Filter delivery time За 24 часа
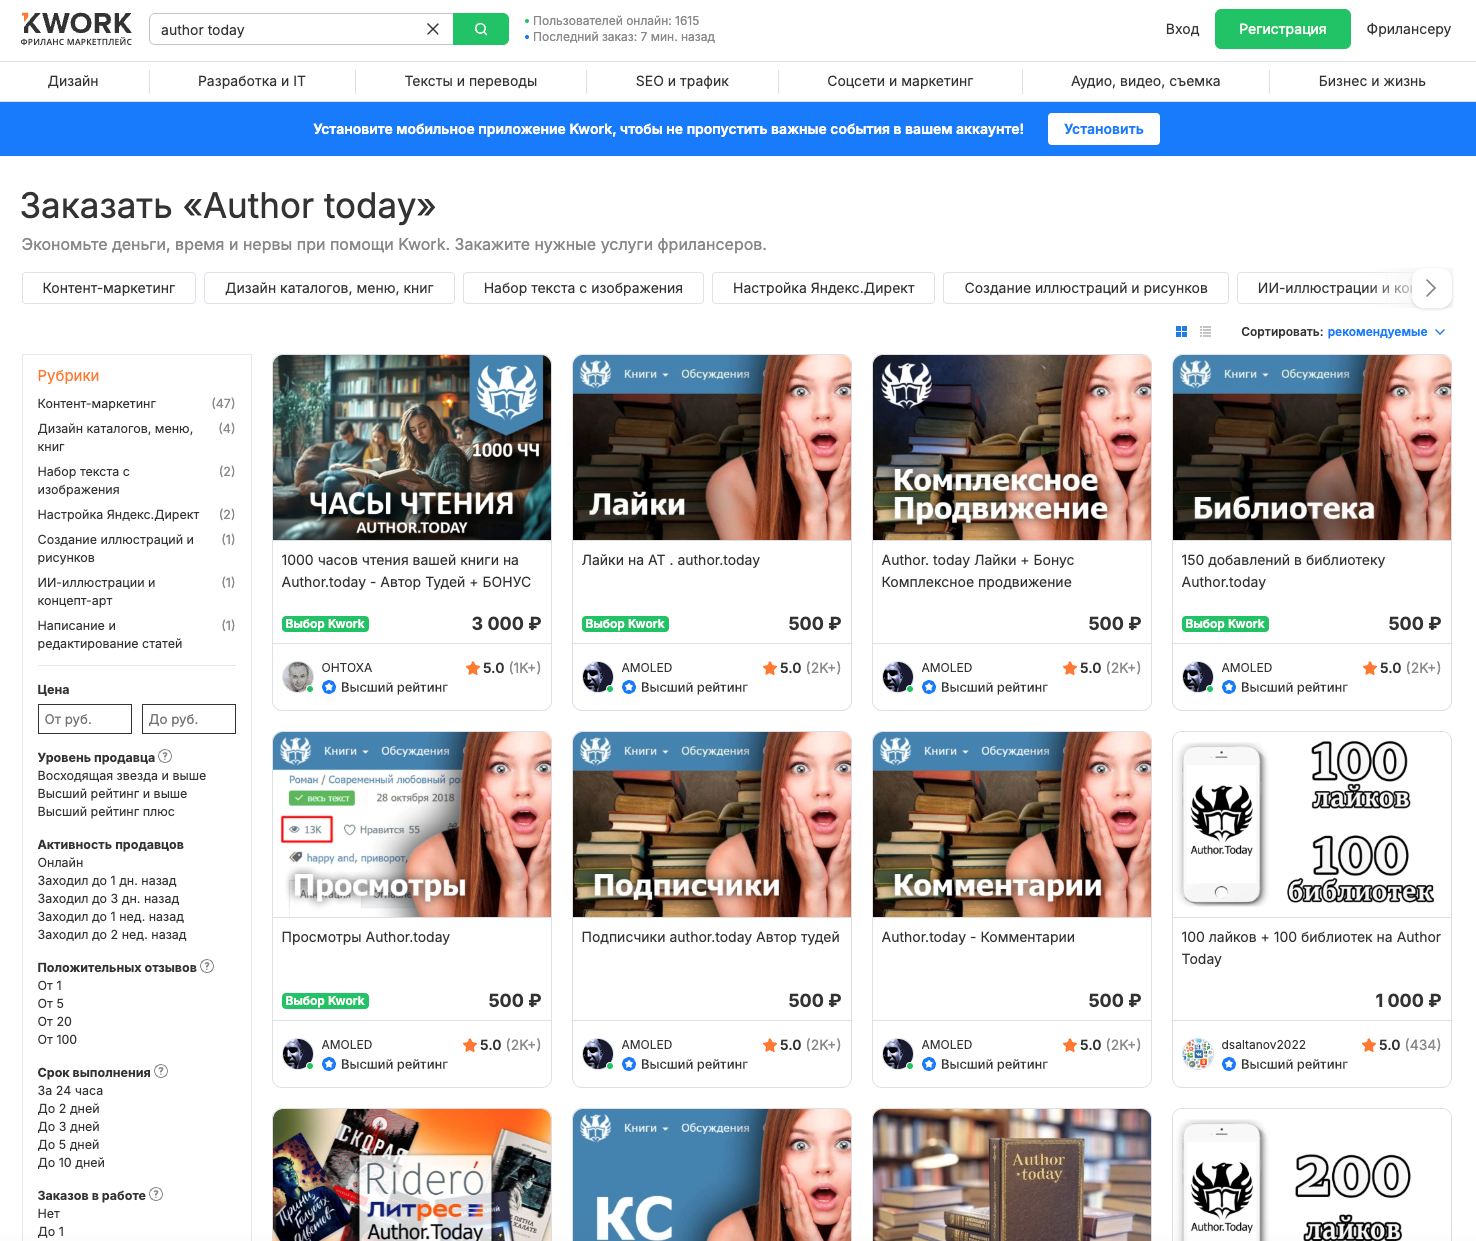This screenshot has height=1241, width=1476. click(x=70, y=1090)
